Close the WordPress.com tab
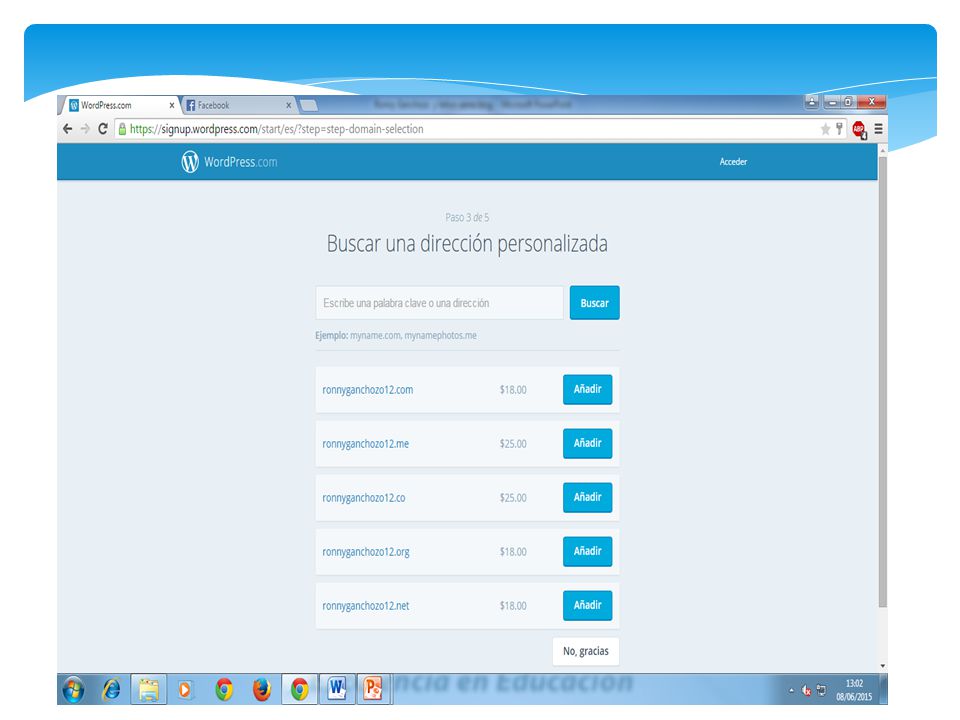Screen dimensions: 960x720 click(x=171, y=105)
